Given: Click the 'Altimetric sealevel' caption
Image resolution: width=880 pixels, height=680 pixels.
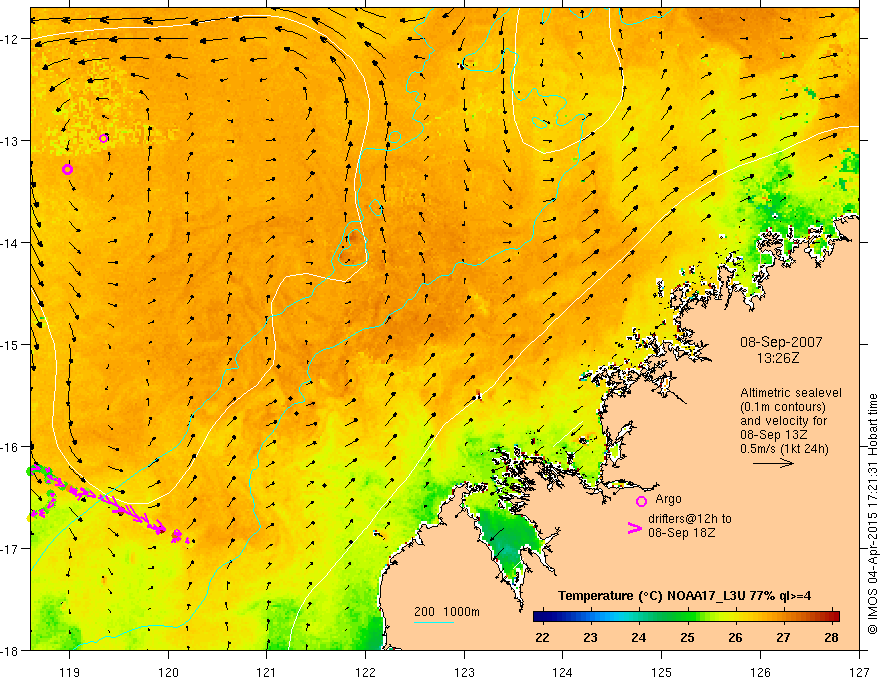Looking at the screenshot, I should (791, 393).
